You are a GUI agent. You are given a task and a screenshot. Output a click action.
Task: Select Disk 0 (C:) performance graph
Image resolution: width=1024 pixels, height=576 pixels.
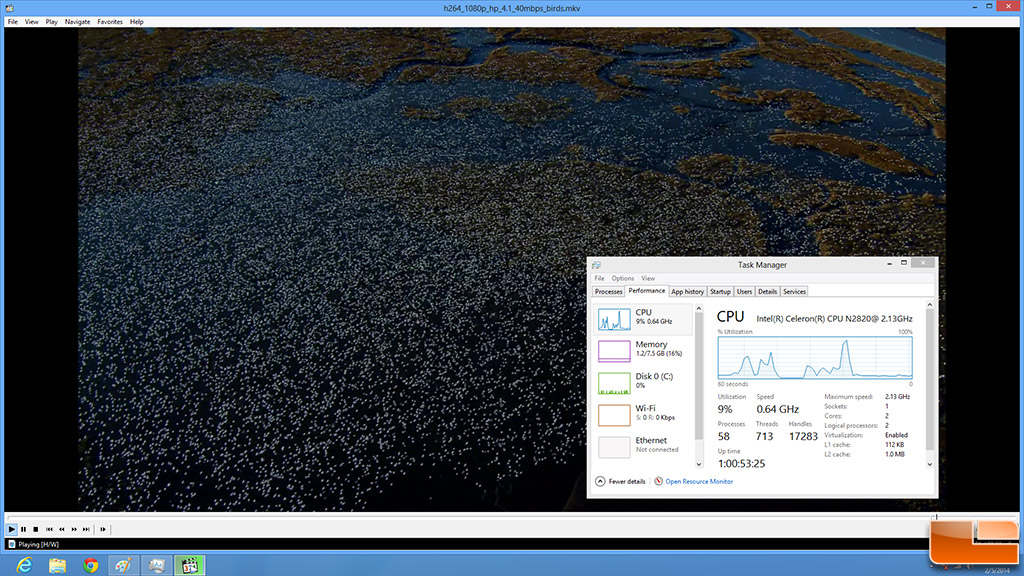645,382
